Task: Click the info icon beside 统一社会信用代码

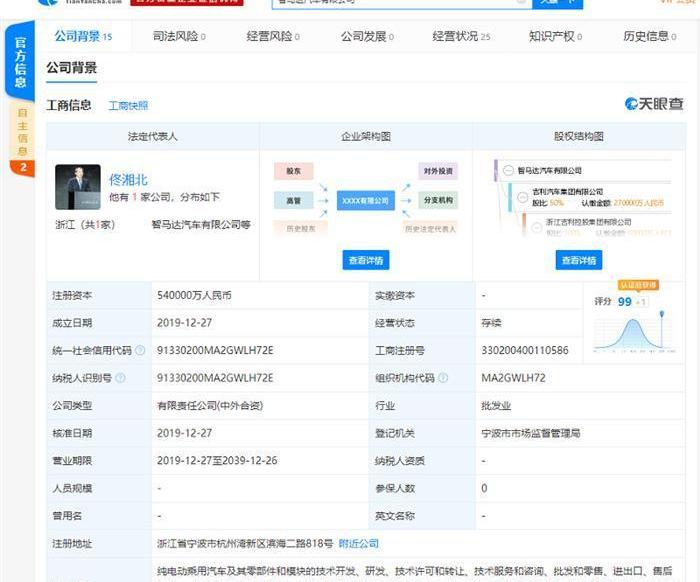Action: 140,351
